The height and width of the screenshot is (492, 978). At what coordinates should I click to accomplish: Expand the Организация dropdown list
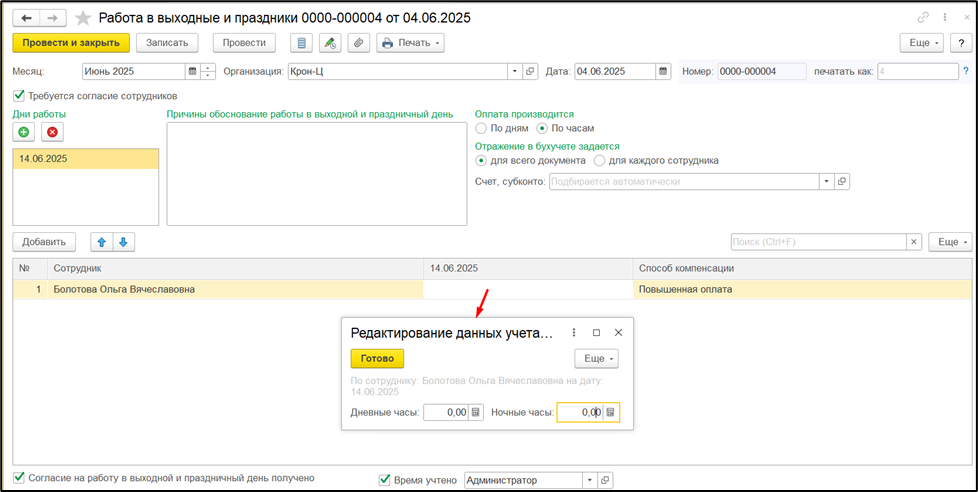pos(514,71)
